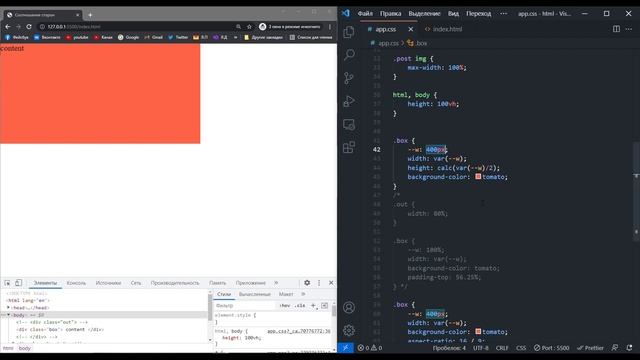The width and height of the screenshot is (640, 360).
Task: Open the errors and warnings indicator
Action: coord(370,348)
